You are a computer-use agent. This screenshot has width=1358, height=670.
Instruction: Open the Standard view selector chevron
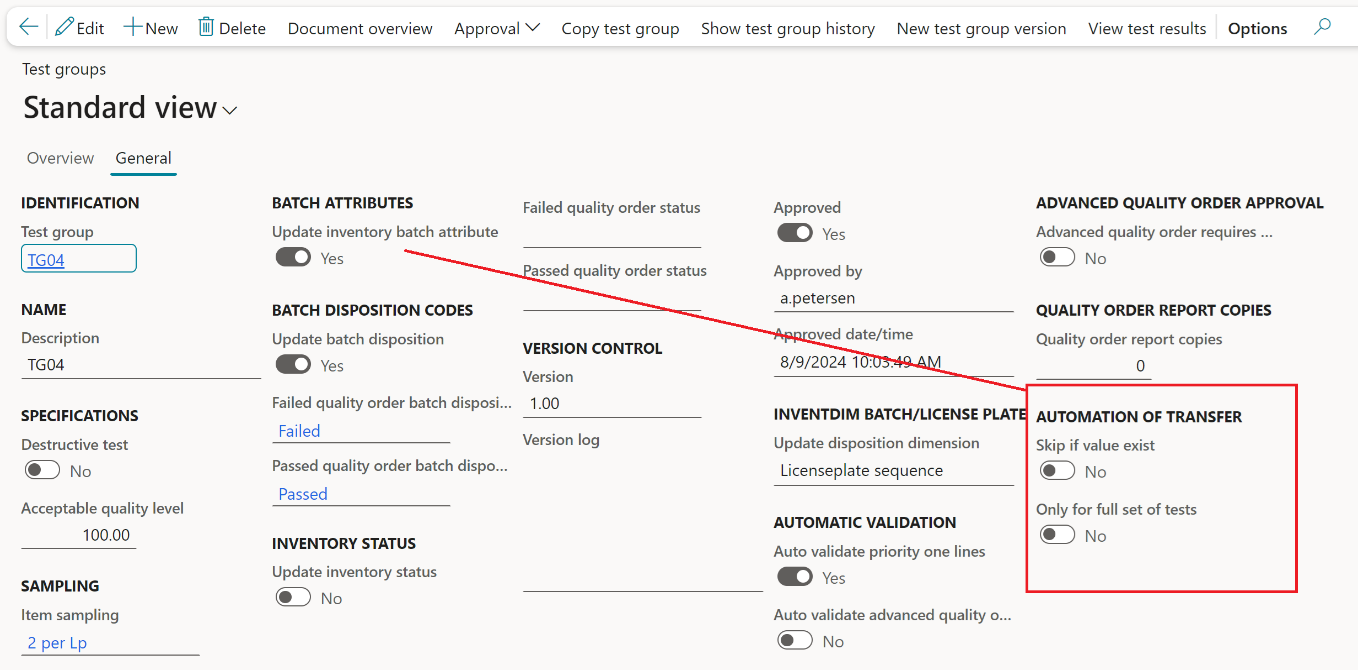(x=230, y=110)
